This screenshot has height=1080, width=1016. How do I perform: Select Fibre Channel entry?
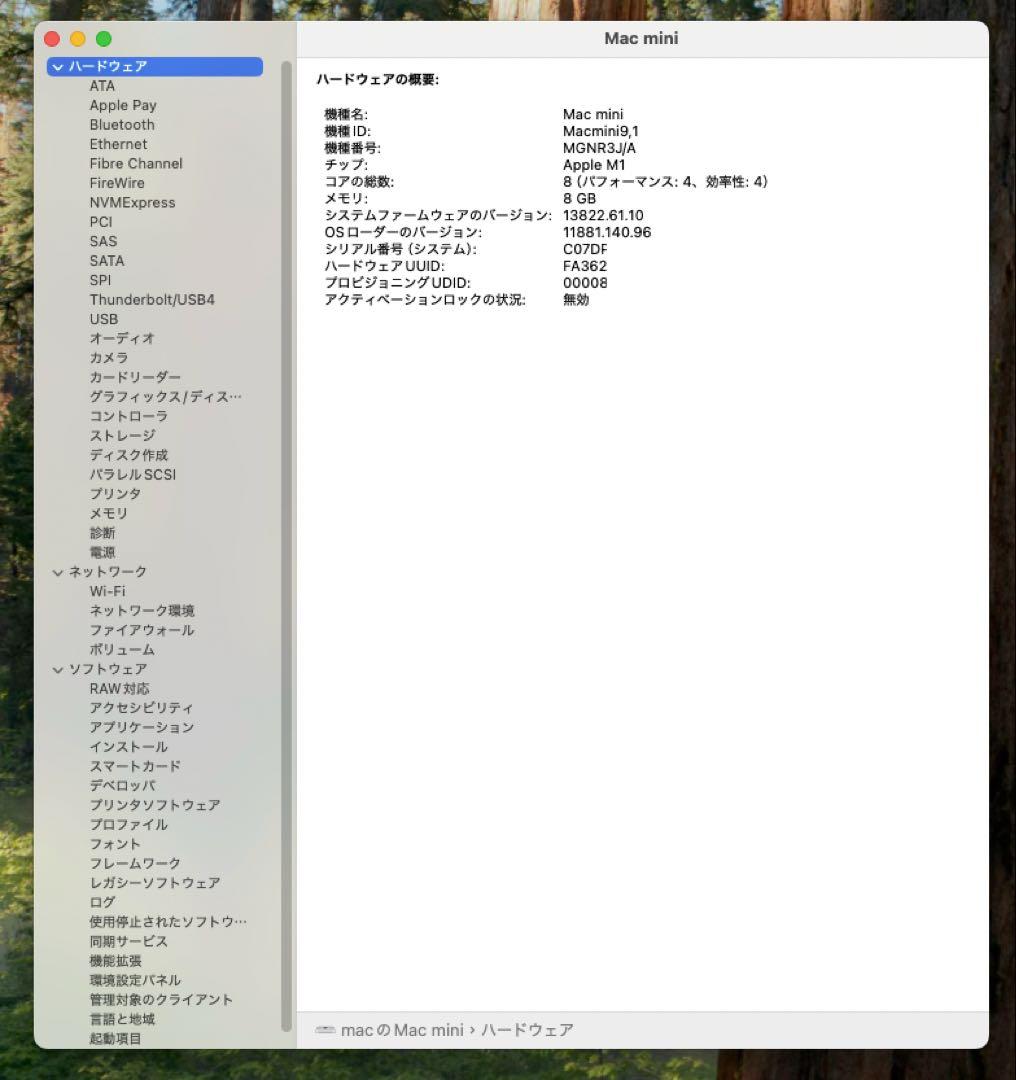coord(136,163)
